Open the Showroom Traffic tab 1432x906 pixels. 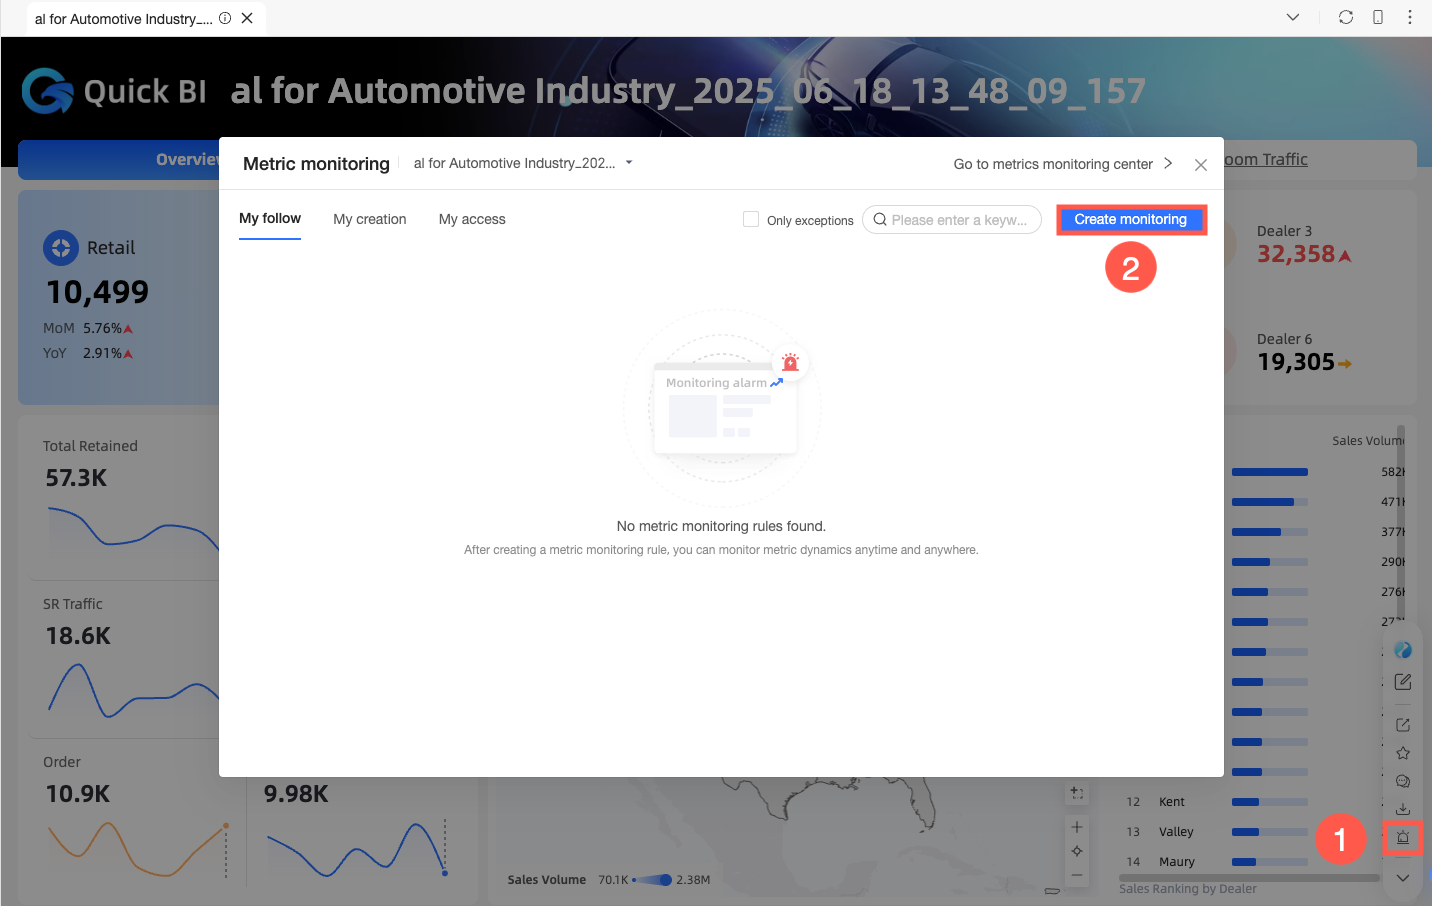coord(1266,159)
